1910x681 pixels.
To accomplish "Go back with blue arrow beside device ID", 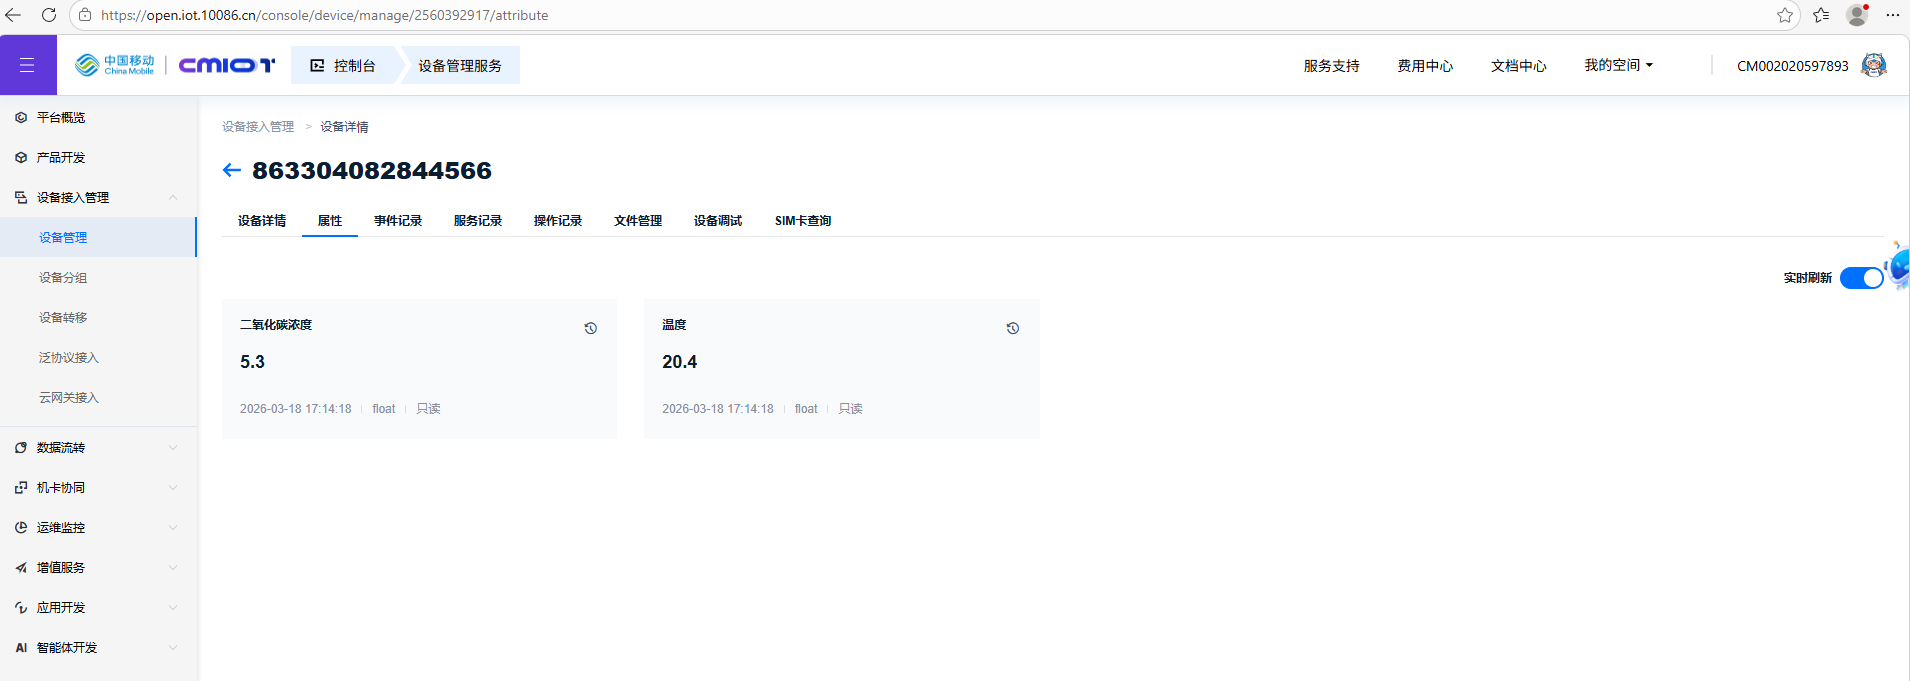I will pos(232,170).
